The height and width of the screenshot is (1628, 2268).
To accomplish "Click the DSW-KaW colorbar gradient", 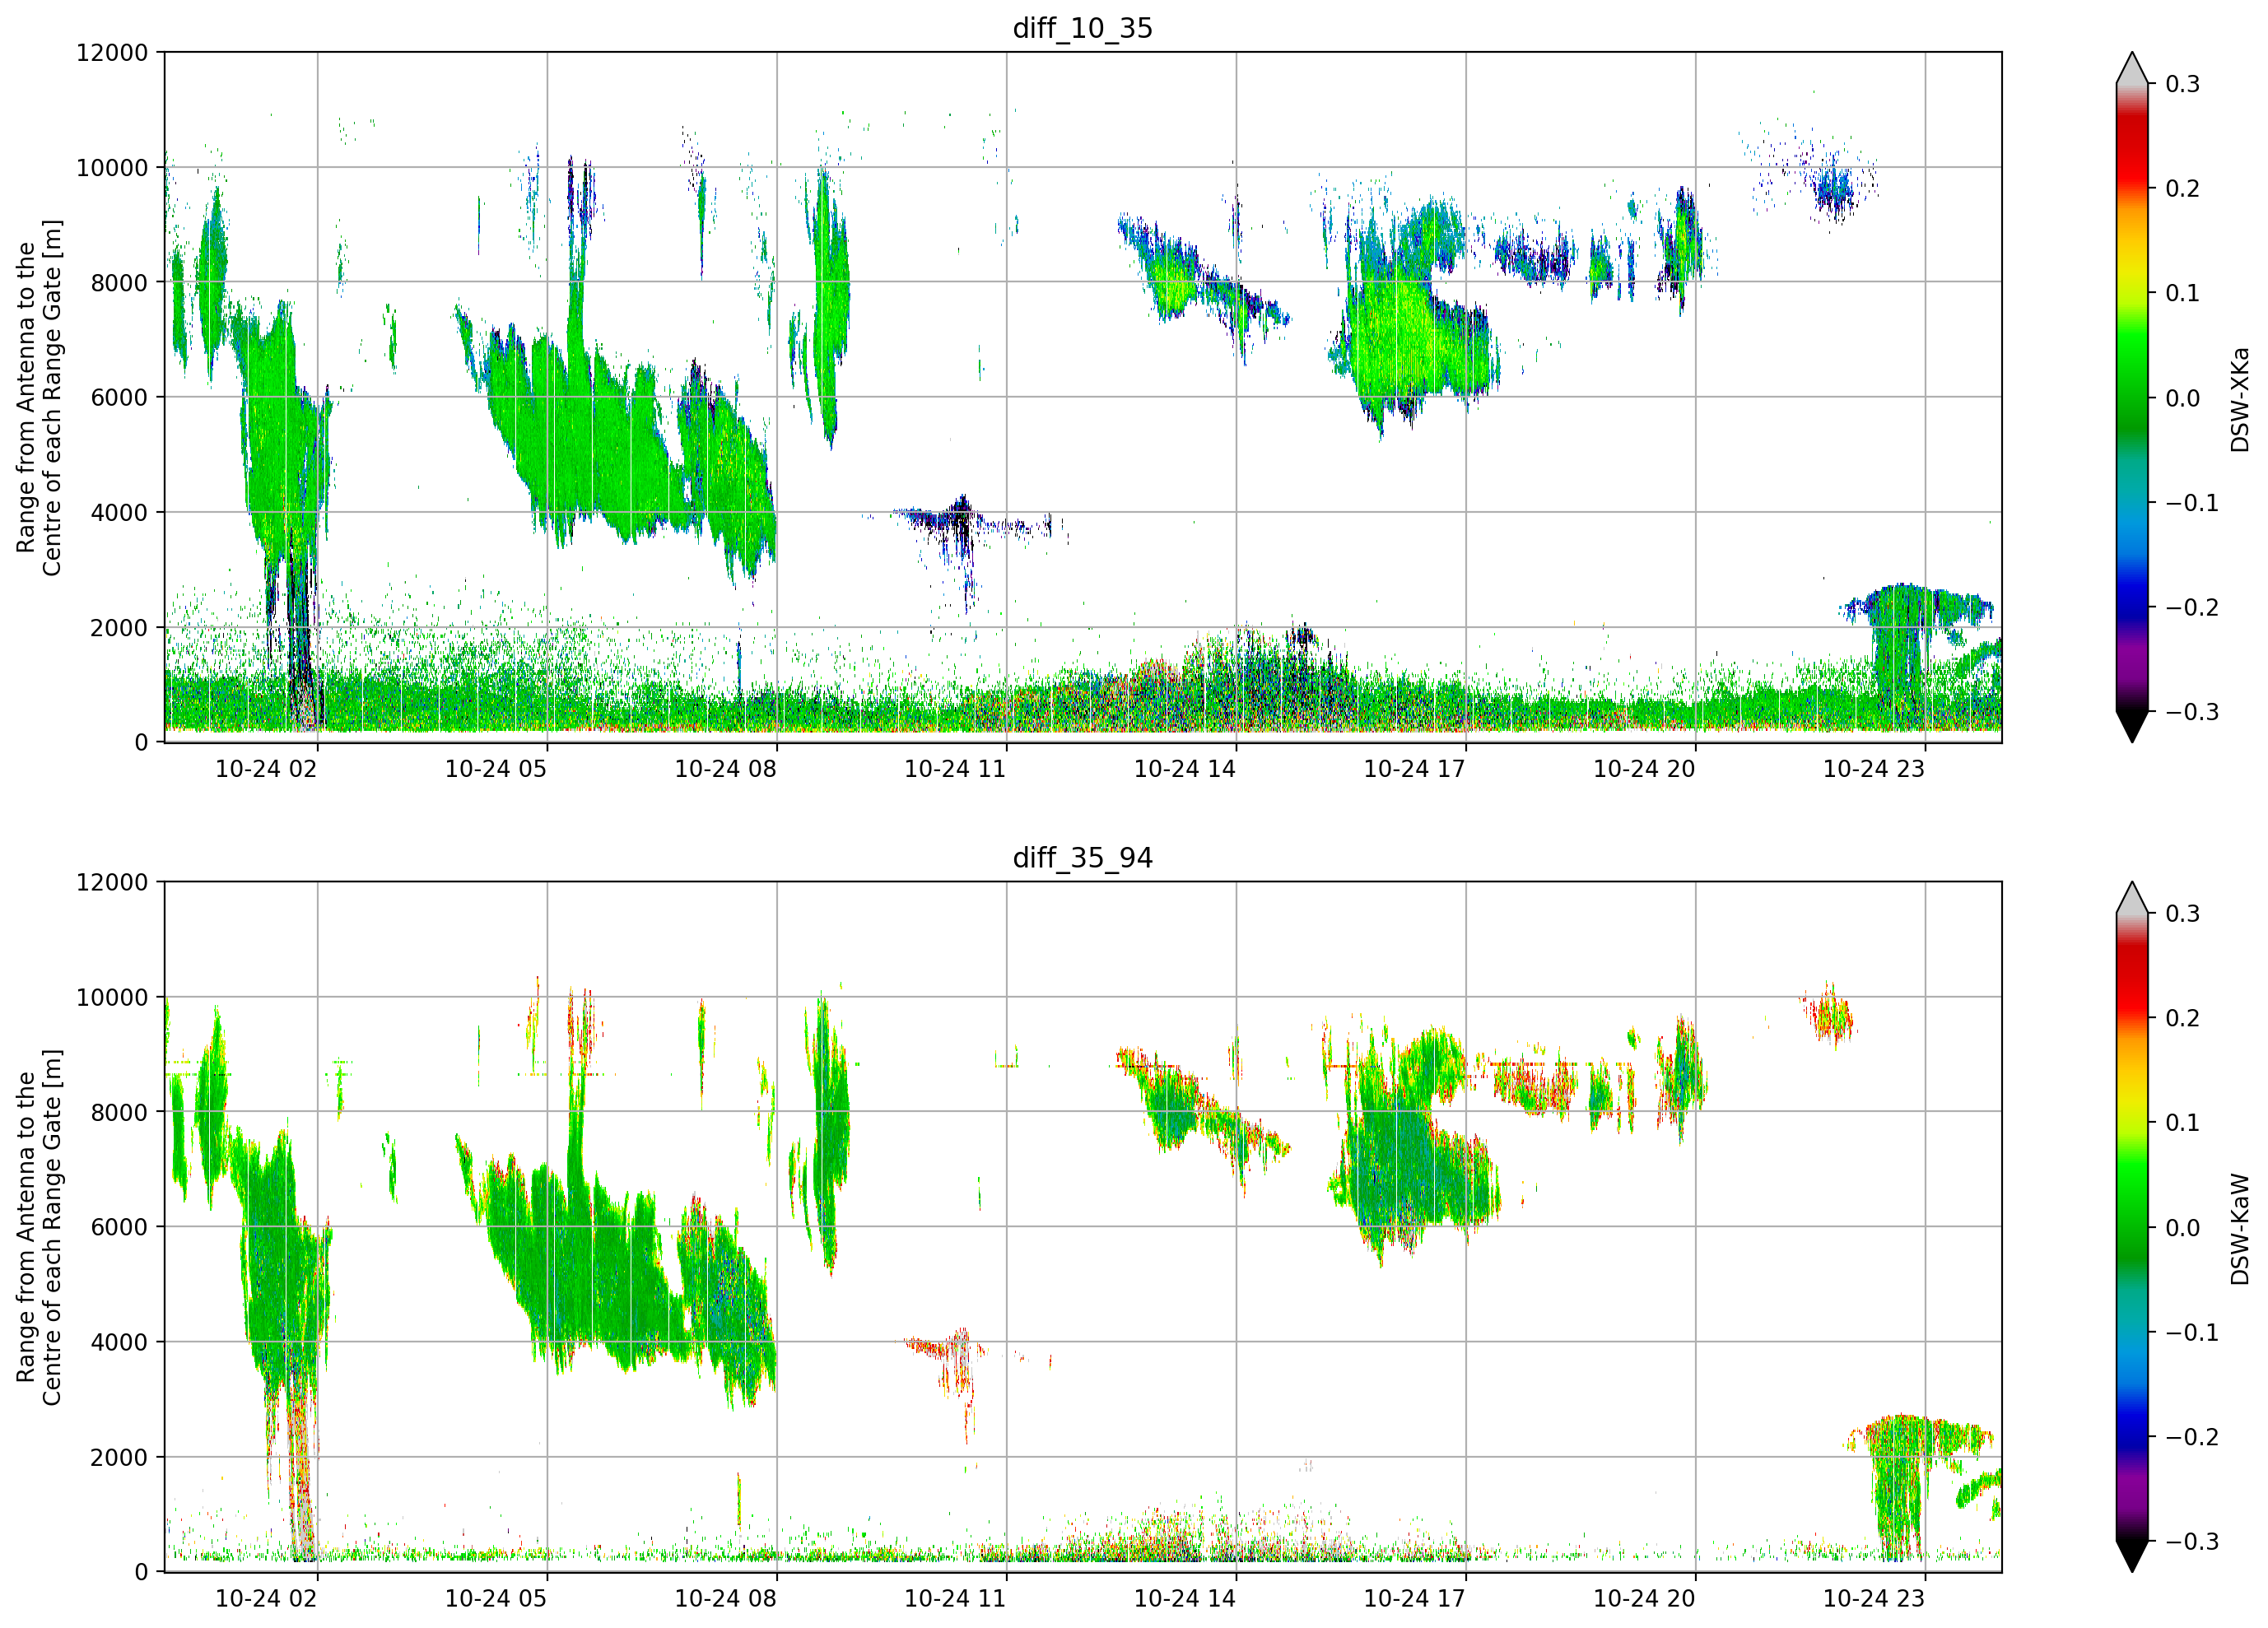I will pyautogui.click(x=2132, y=1227).
